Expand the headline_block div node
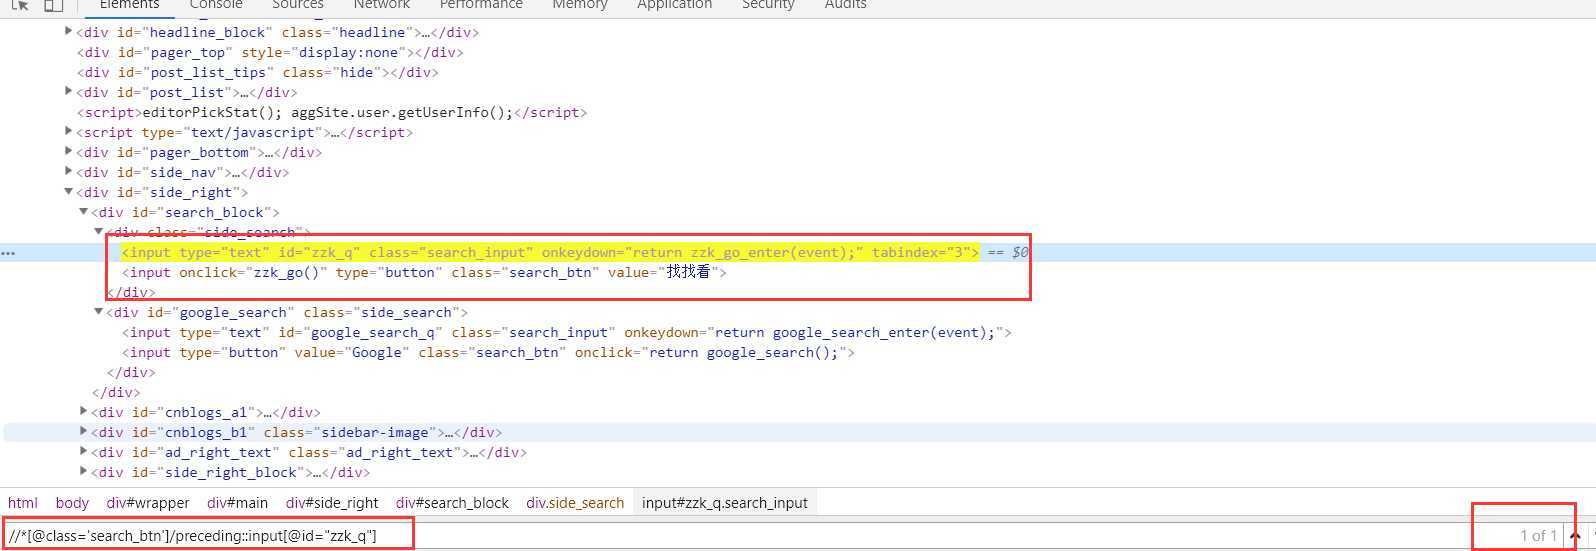Screen dimensions: 1596x551 pos(69,32)
